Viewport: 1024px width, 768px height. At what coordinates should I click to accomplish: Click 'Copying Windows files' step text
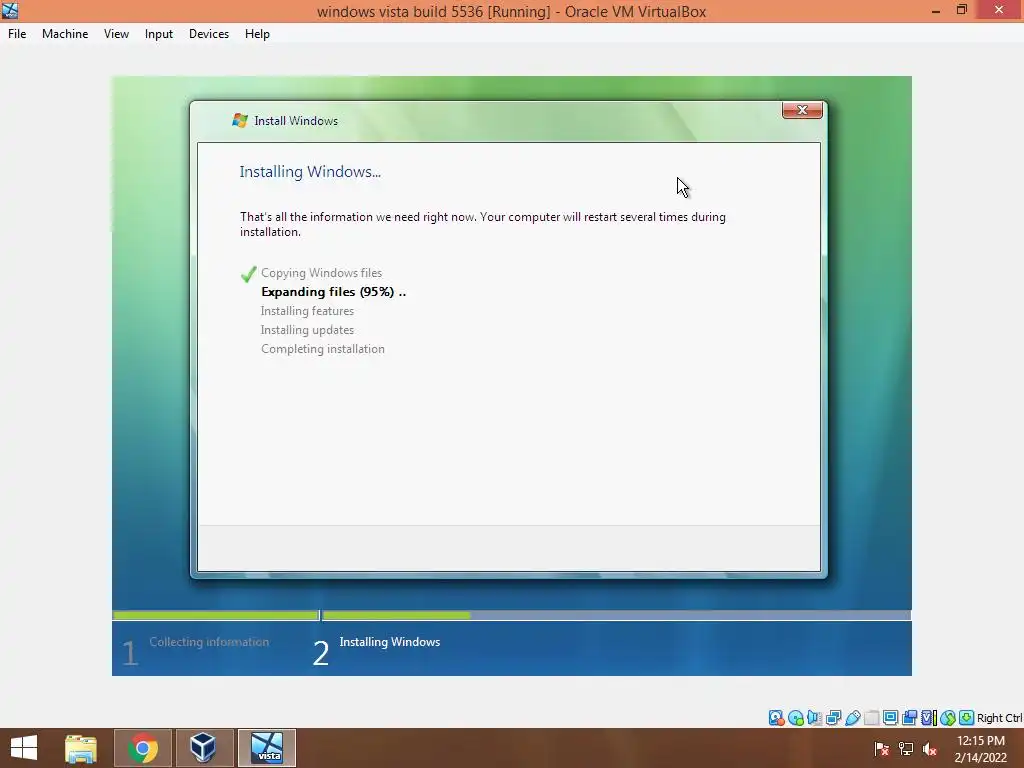(x=321, y=273)
